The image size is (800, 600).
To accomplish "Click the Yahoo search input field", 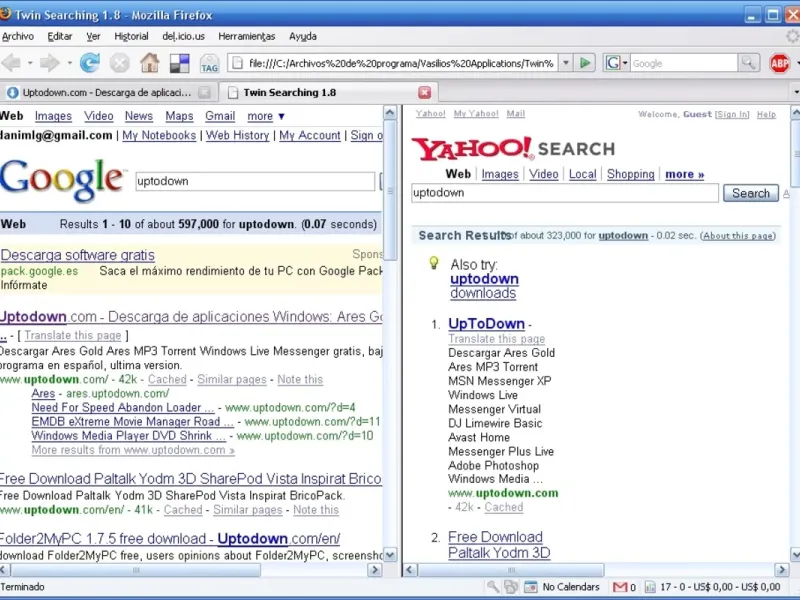I will tap(565, 193).
